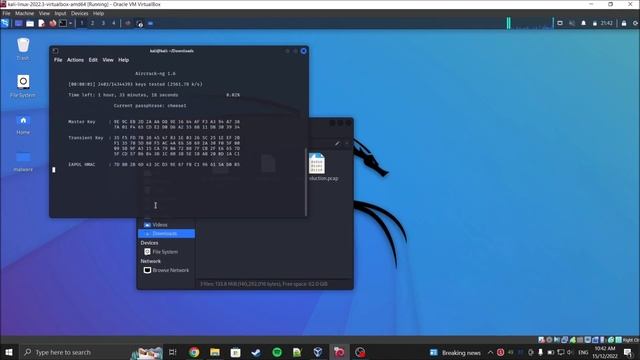The height and width of the screenshot is (360, 640).
Task: Open VirtualBox Machine menu
Action: tap(24, 13)
